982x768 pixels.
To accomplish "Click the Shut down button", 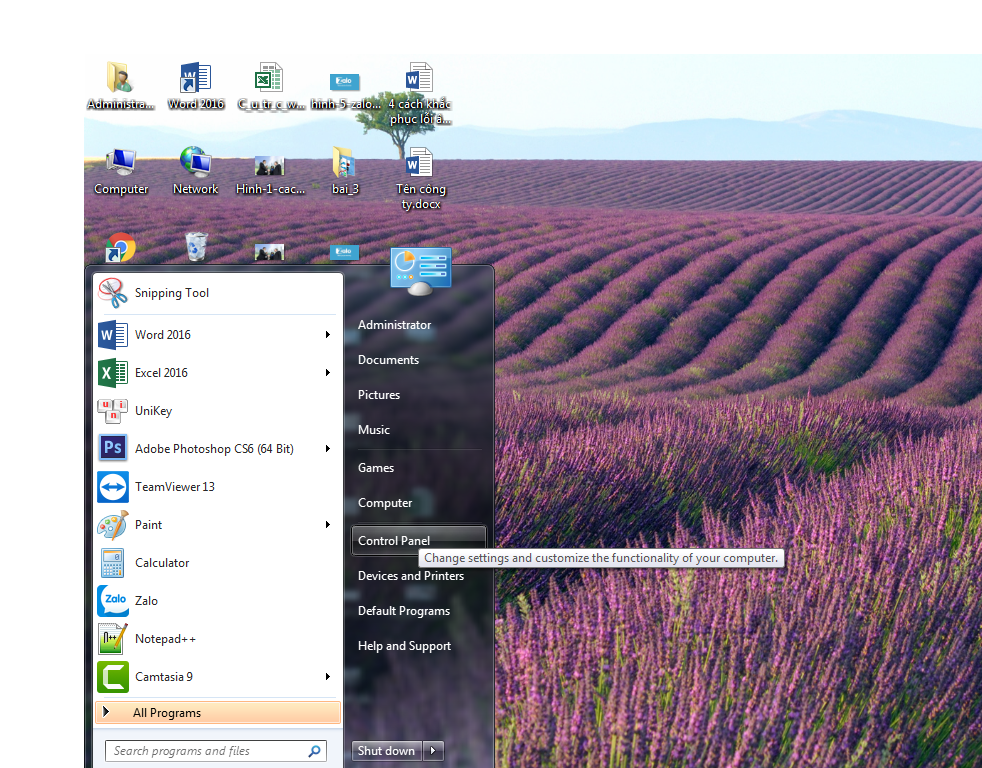I will [x=386, y=750].
